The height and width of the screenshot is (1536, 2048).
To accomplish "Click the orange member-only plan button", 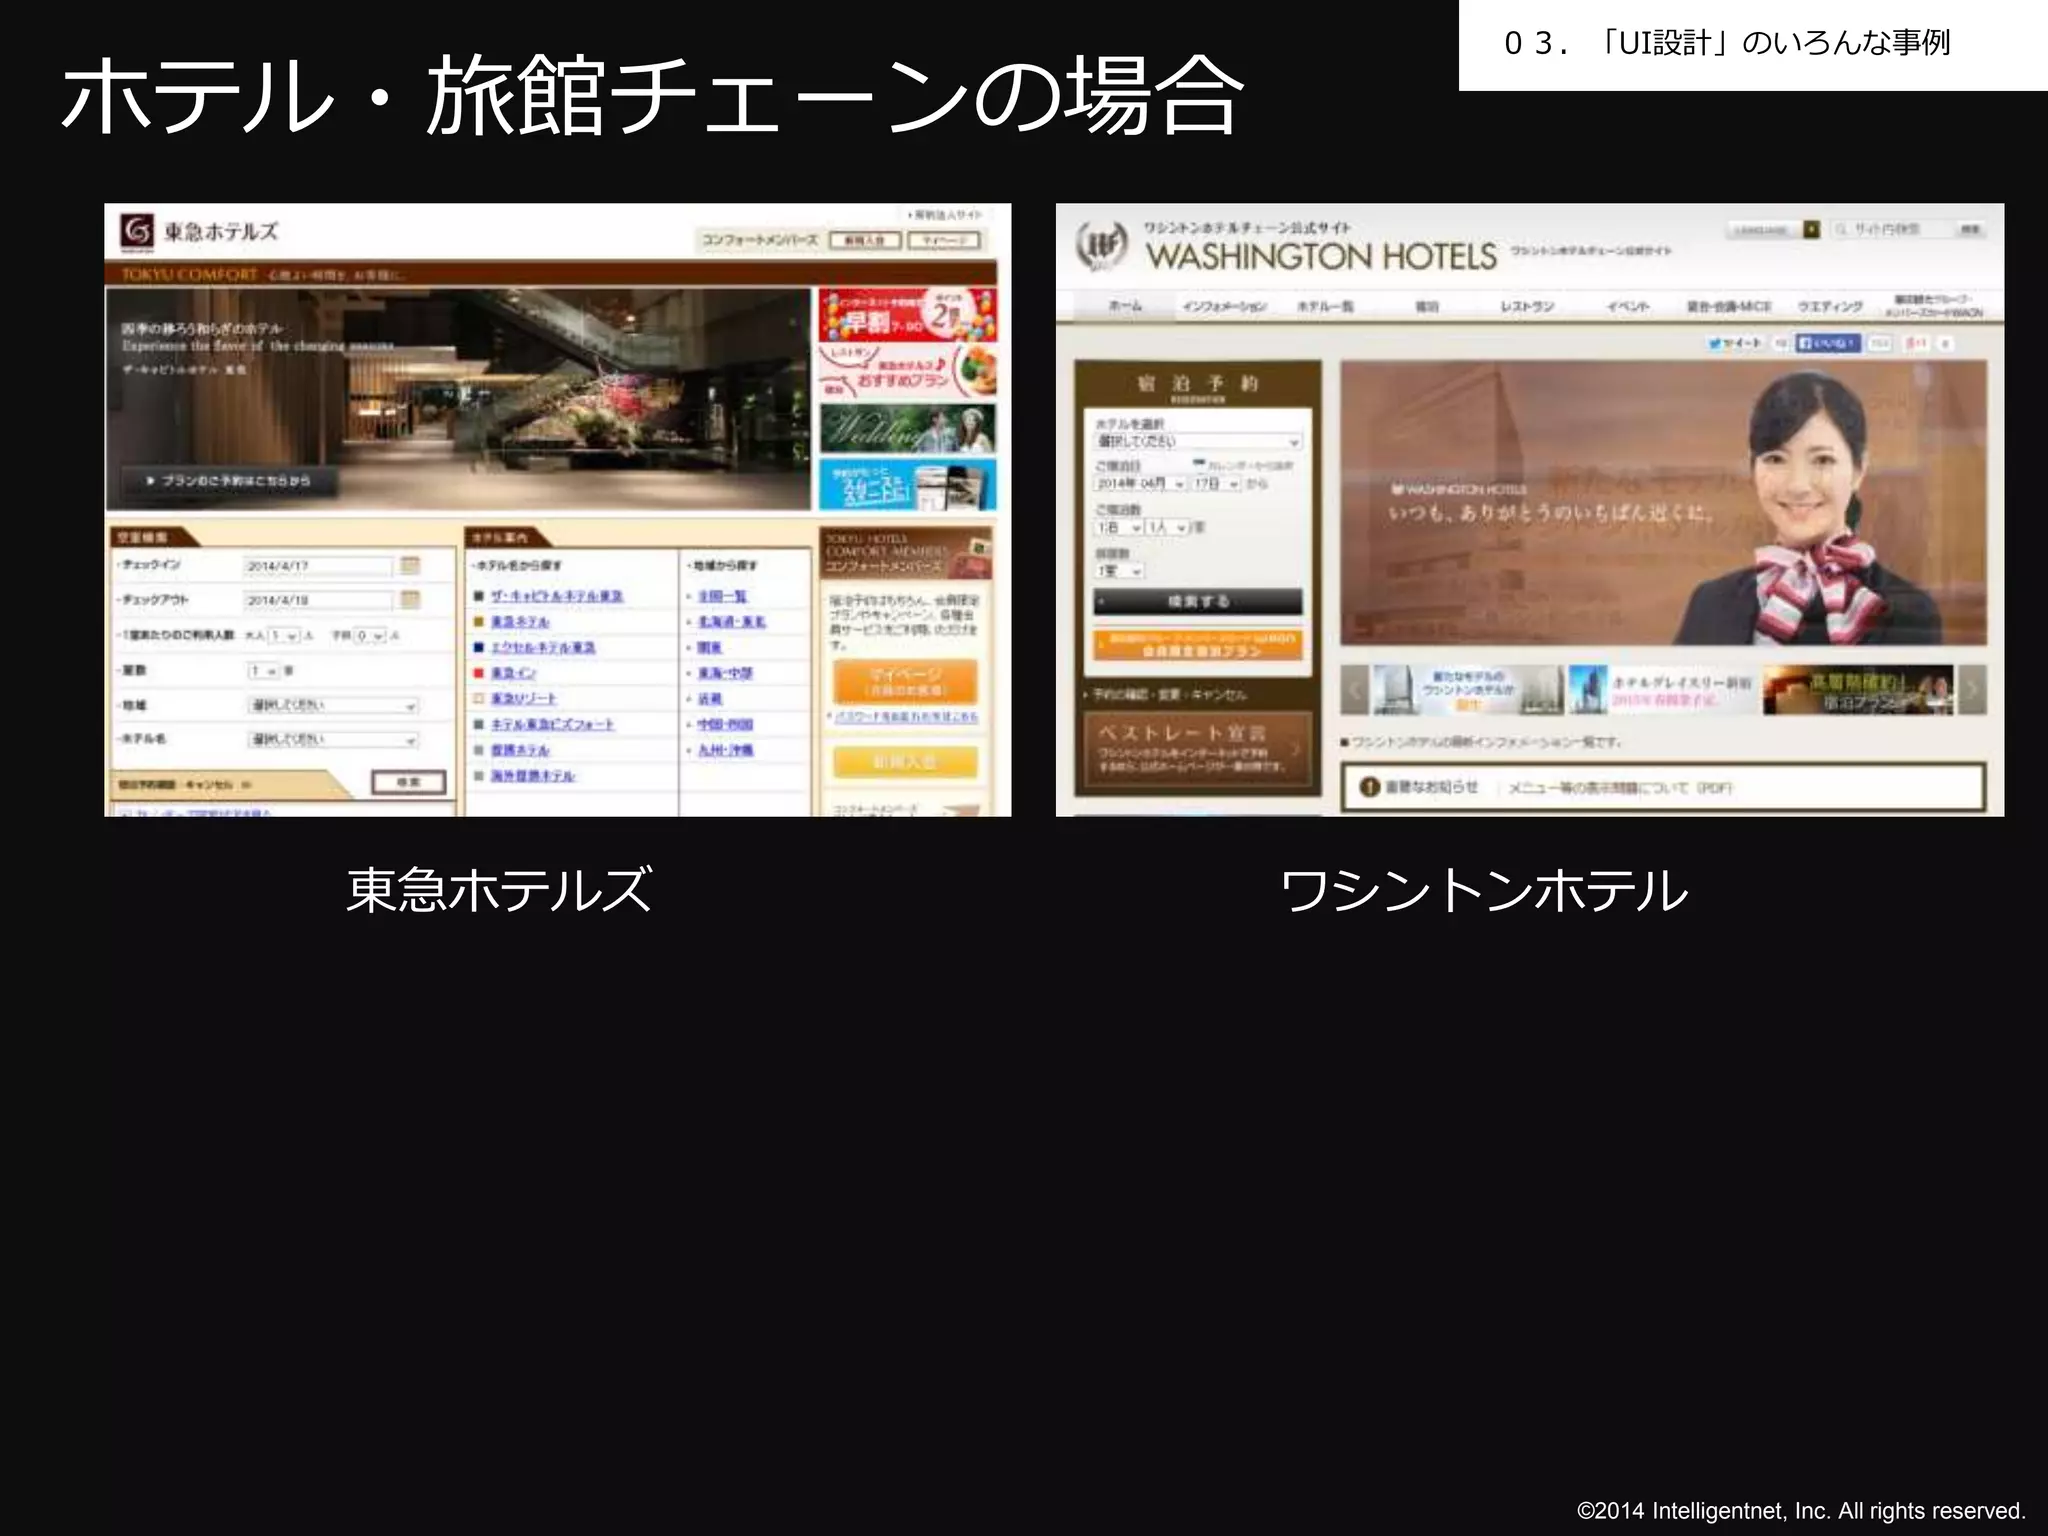I will click(x=1198, y=645).
